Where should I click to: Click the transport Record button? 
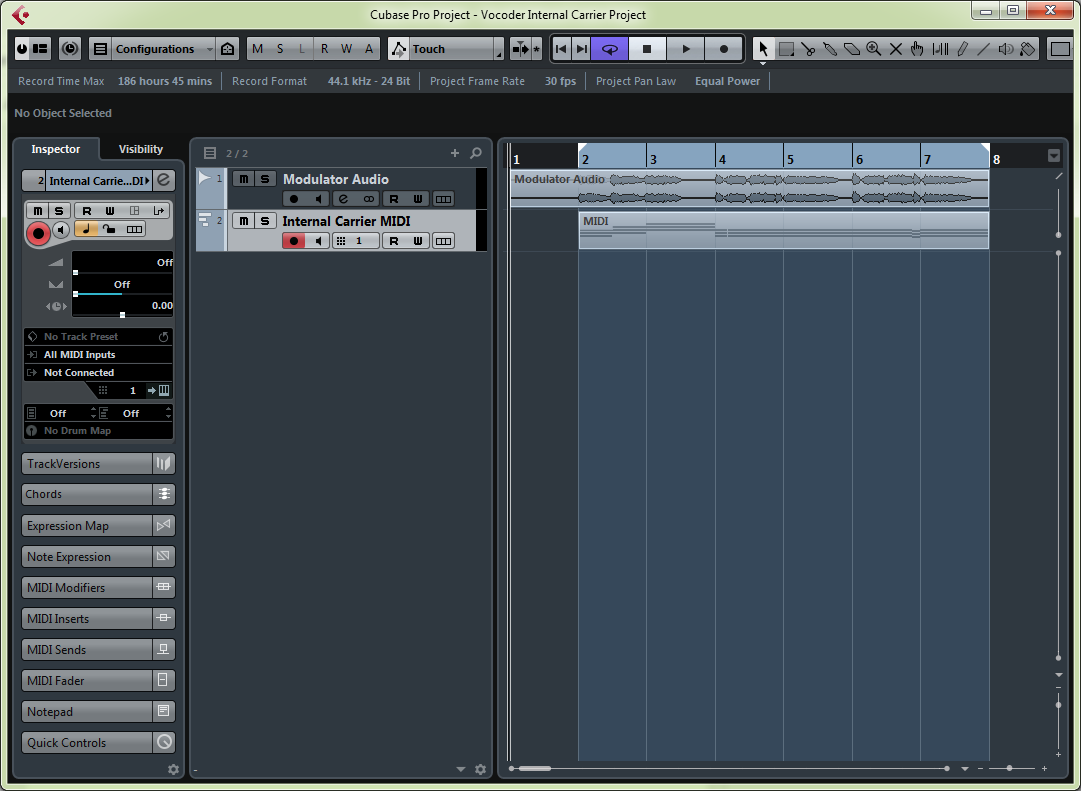(x=724, y=49)
